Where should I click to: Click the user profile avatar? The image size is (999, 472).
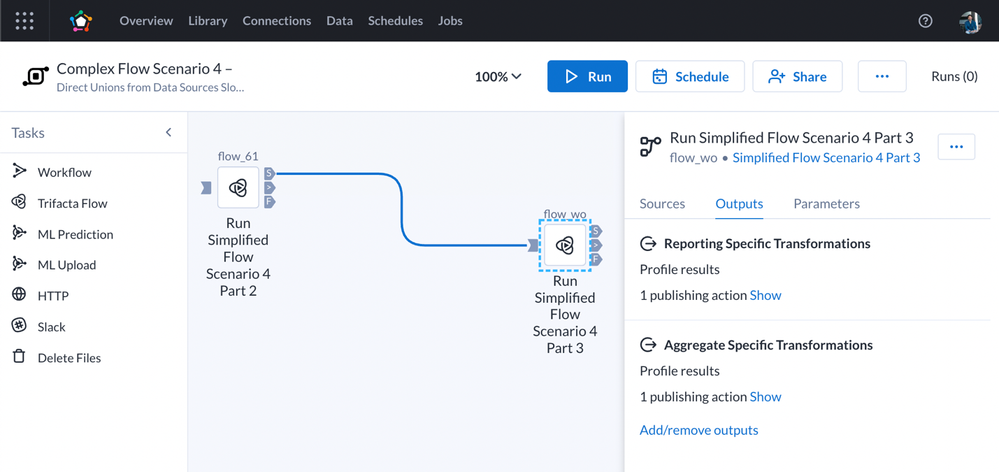(x=969, y=21)
